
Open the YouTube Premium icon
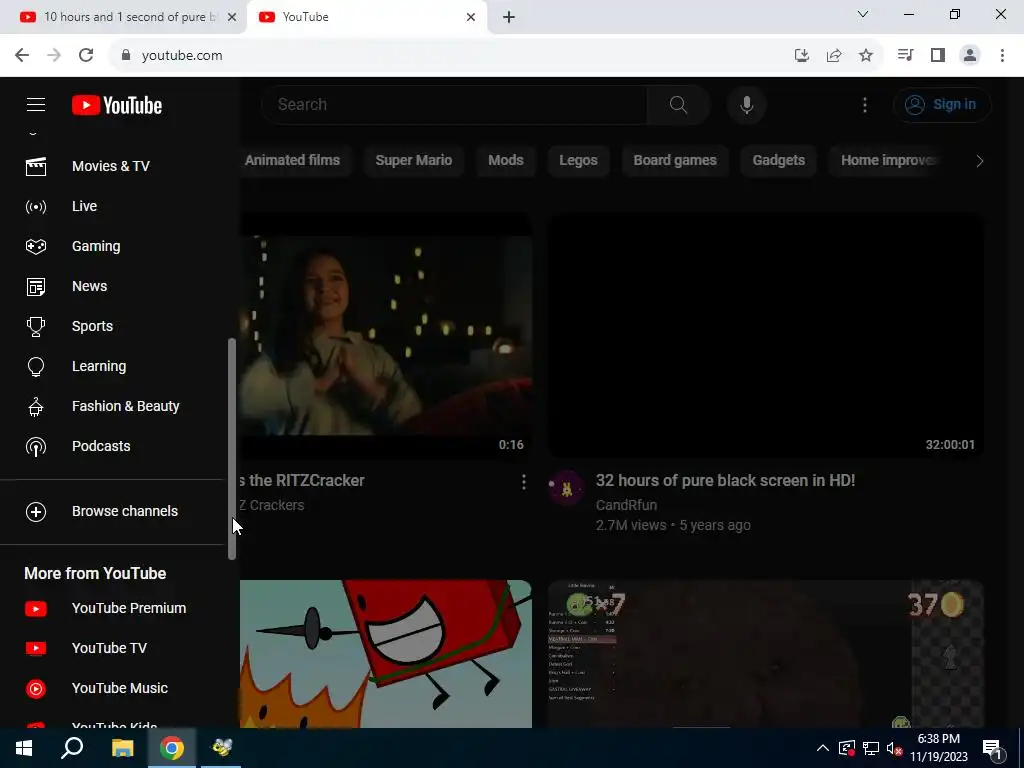pyautogui.click(x=36, y=609)
